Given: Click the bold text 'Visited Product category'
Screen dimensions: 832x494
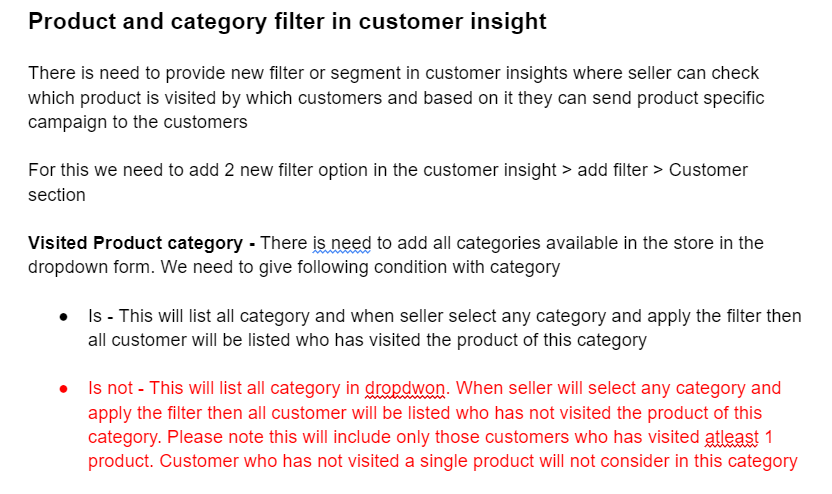Looking at the screenshot, I should click(135, 243).
